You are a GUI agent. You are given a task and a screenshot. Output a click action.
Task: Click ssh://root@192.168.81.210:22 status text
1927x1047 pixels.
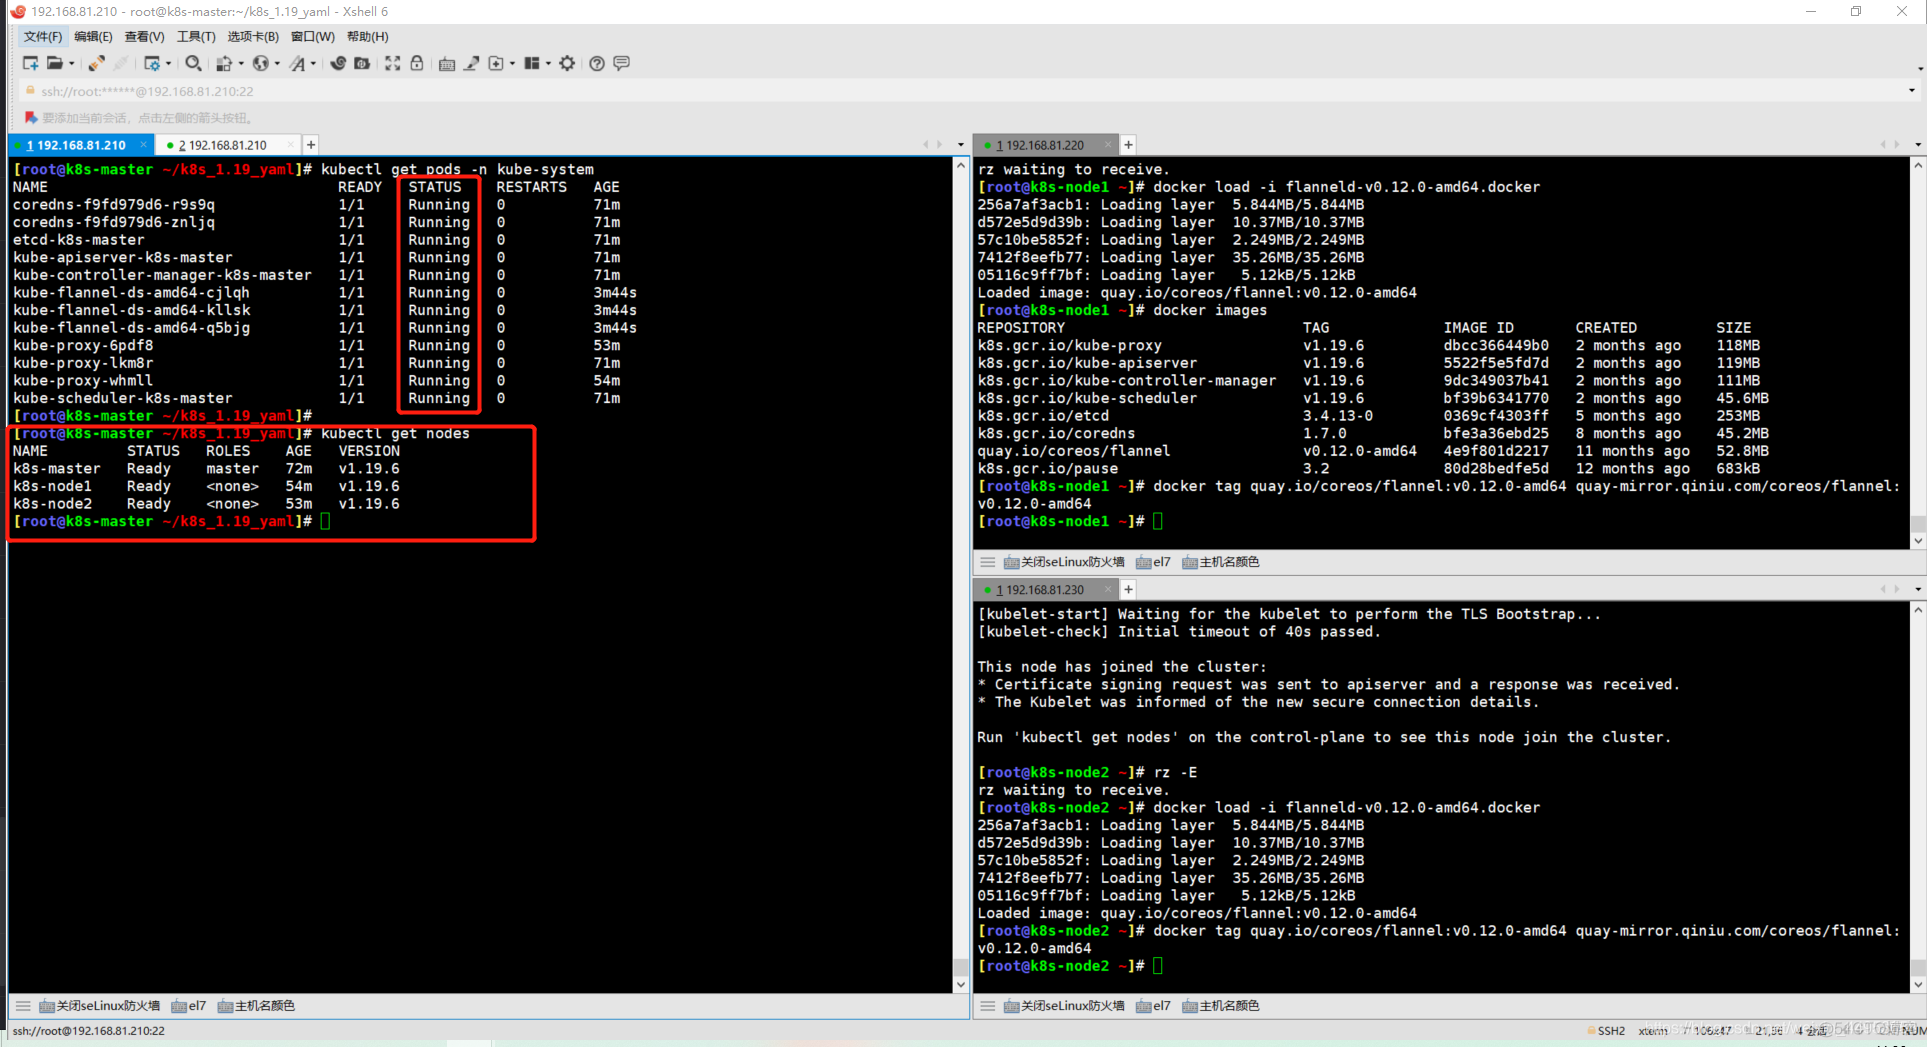pyautogui.click(x=89, y=1031)
